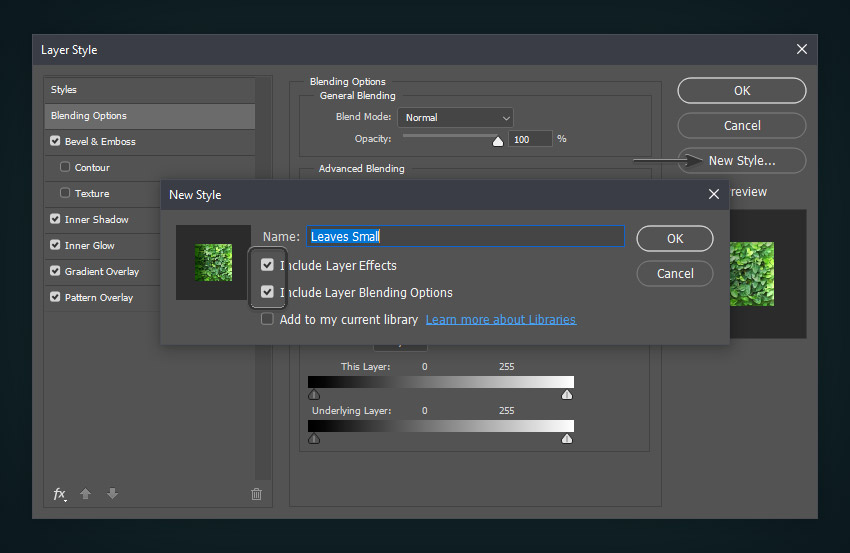
Task: Click the Name text field
Action: click(x=465, y=237)
